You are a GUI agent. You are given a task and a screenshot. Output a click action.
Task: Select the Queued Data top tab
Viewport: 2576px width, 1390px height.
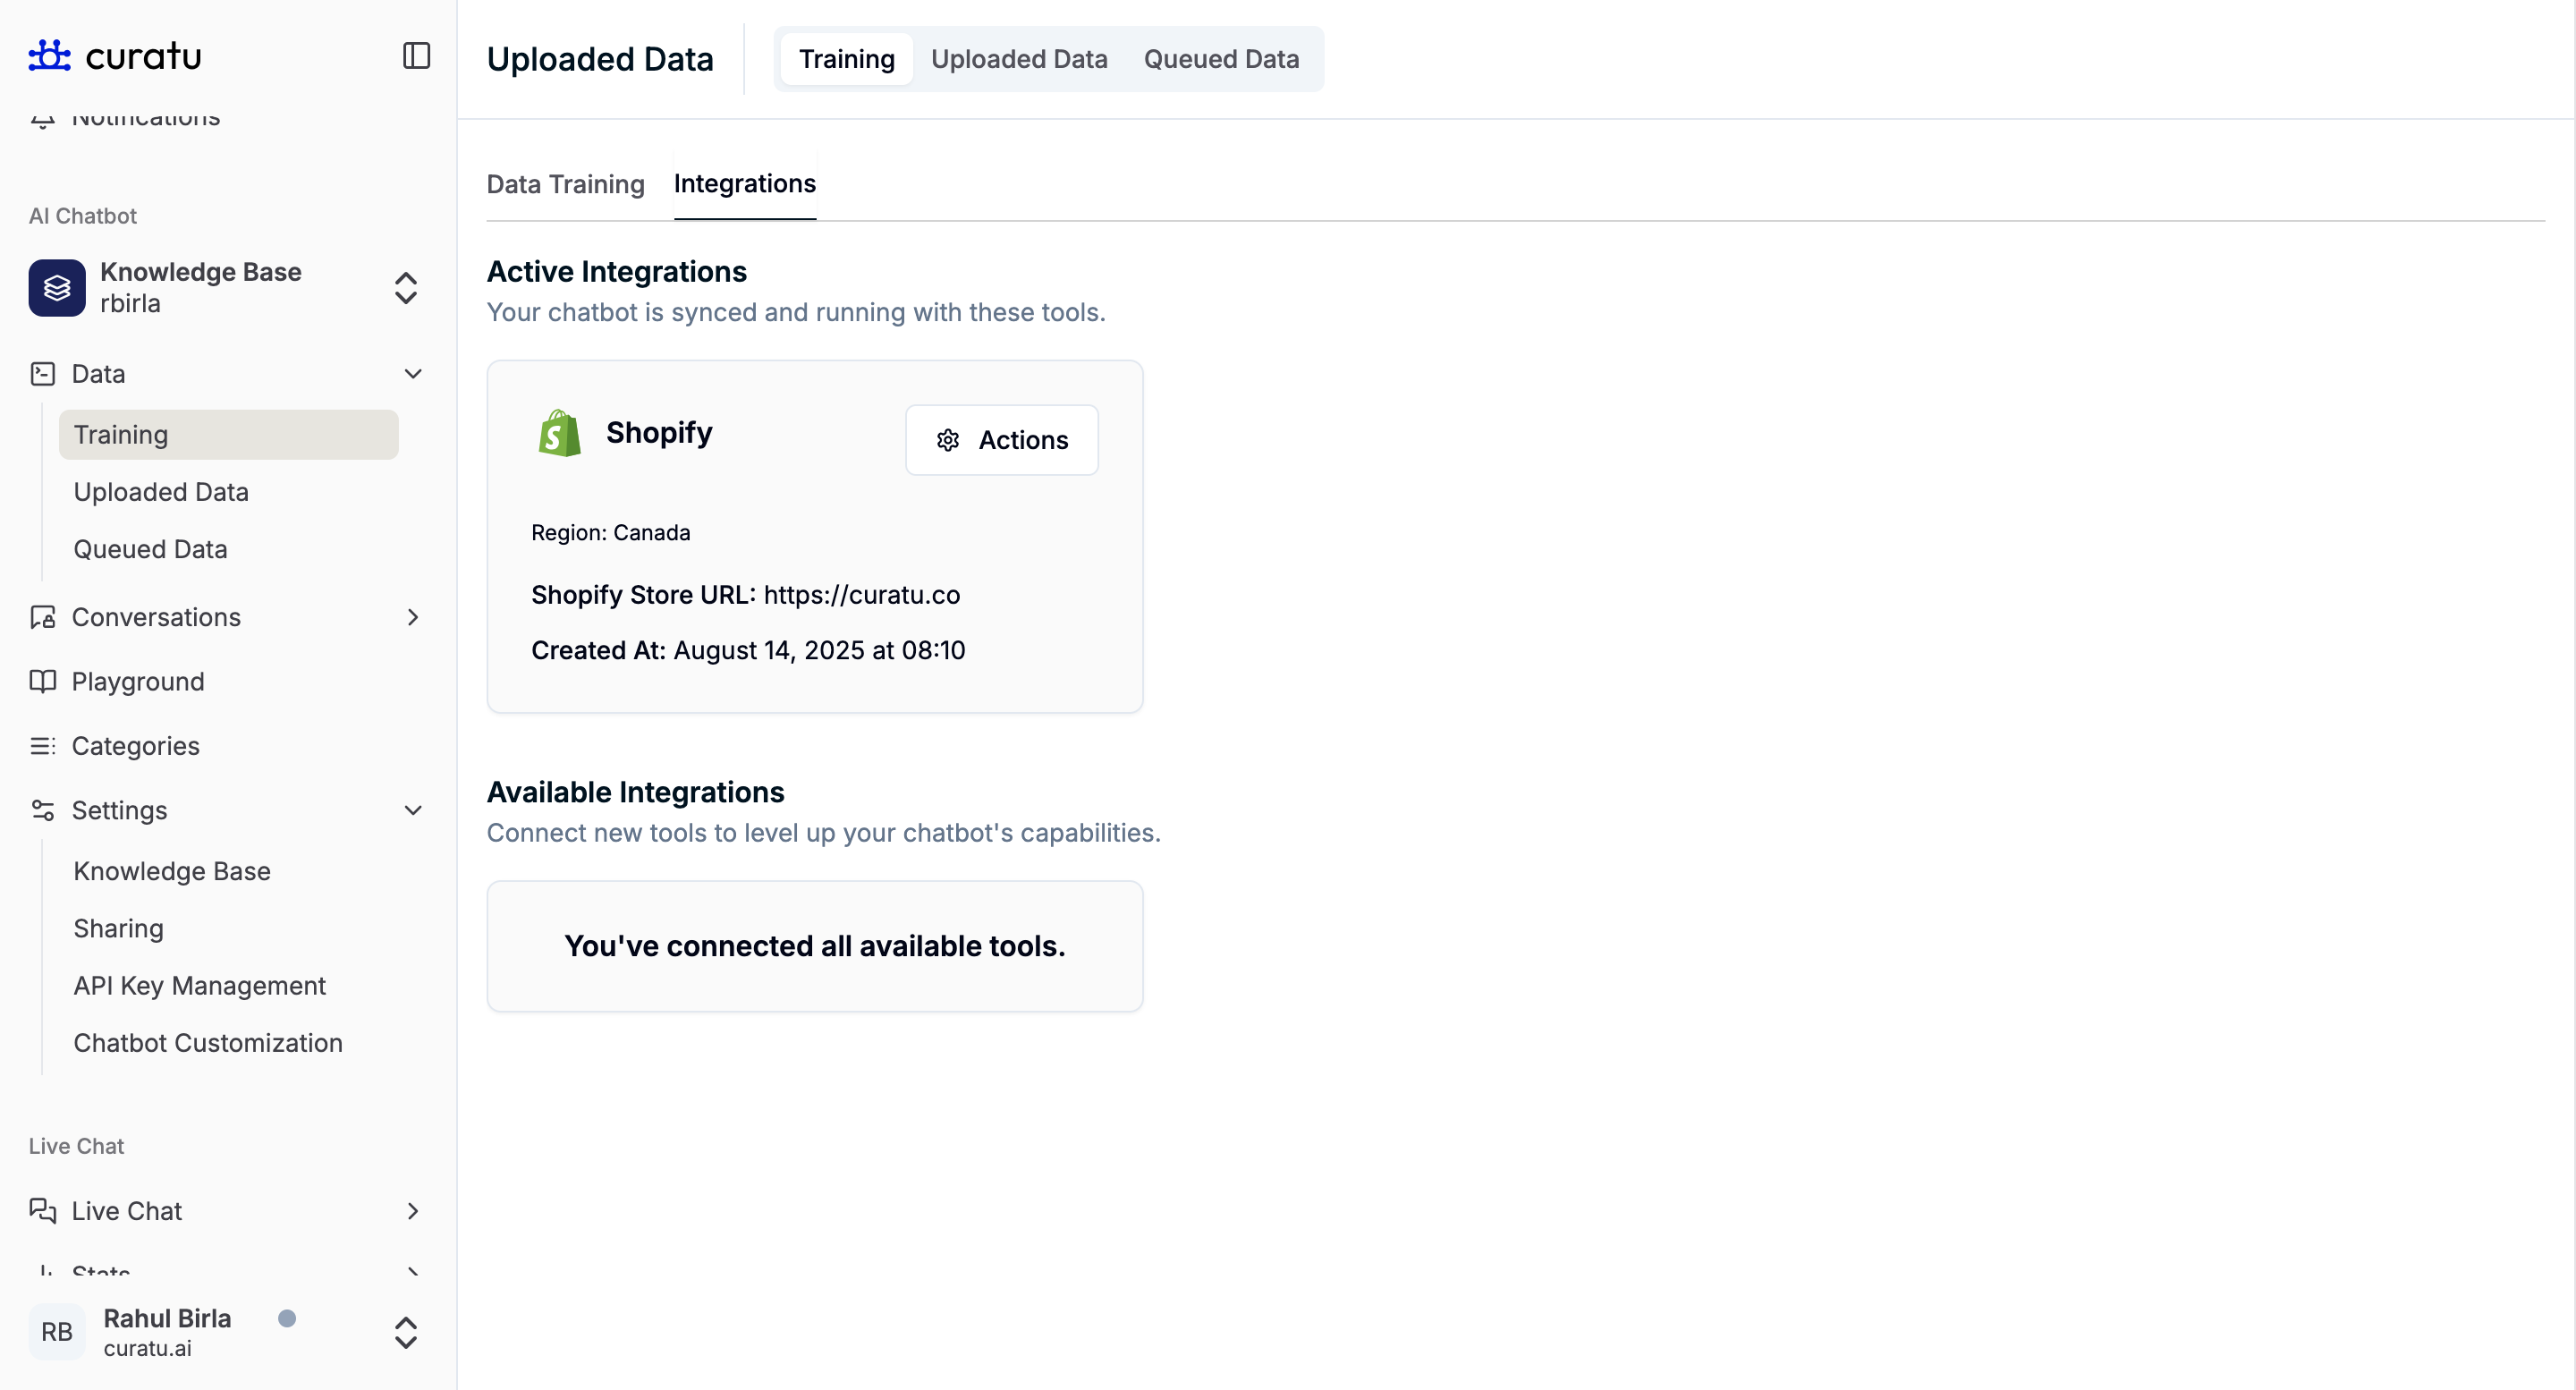[x=1221, y=59]
